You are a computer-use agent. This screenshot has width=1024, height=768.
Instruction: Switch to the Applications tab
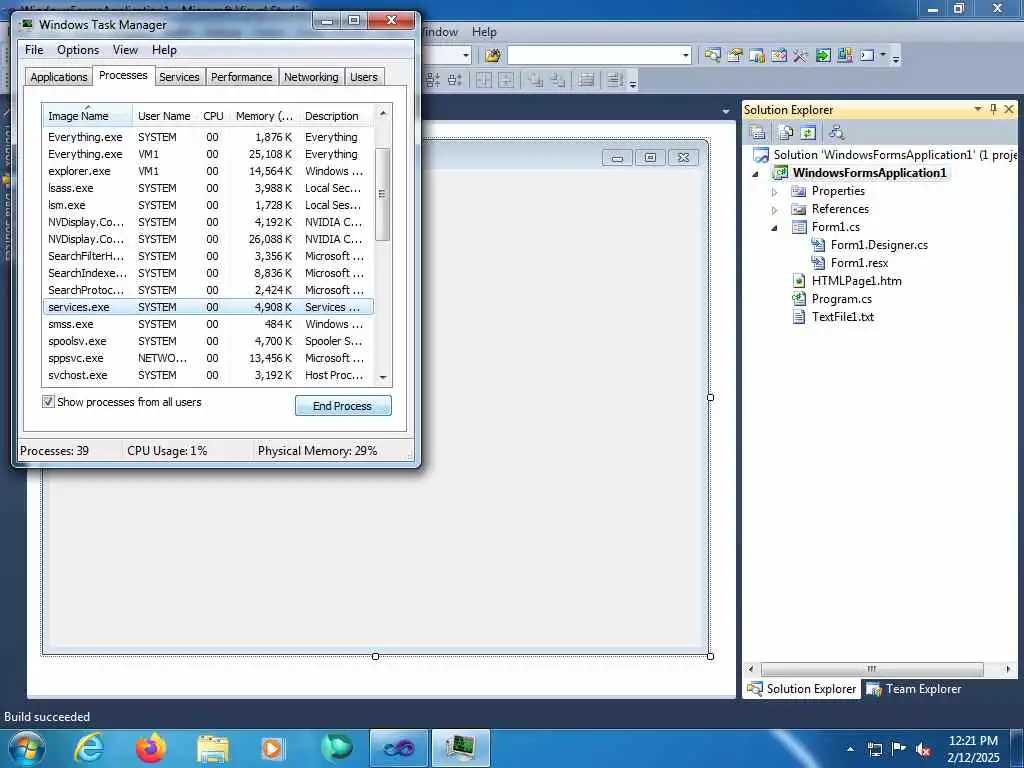click(58, 76)
